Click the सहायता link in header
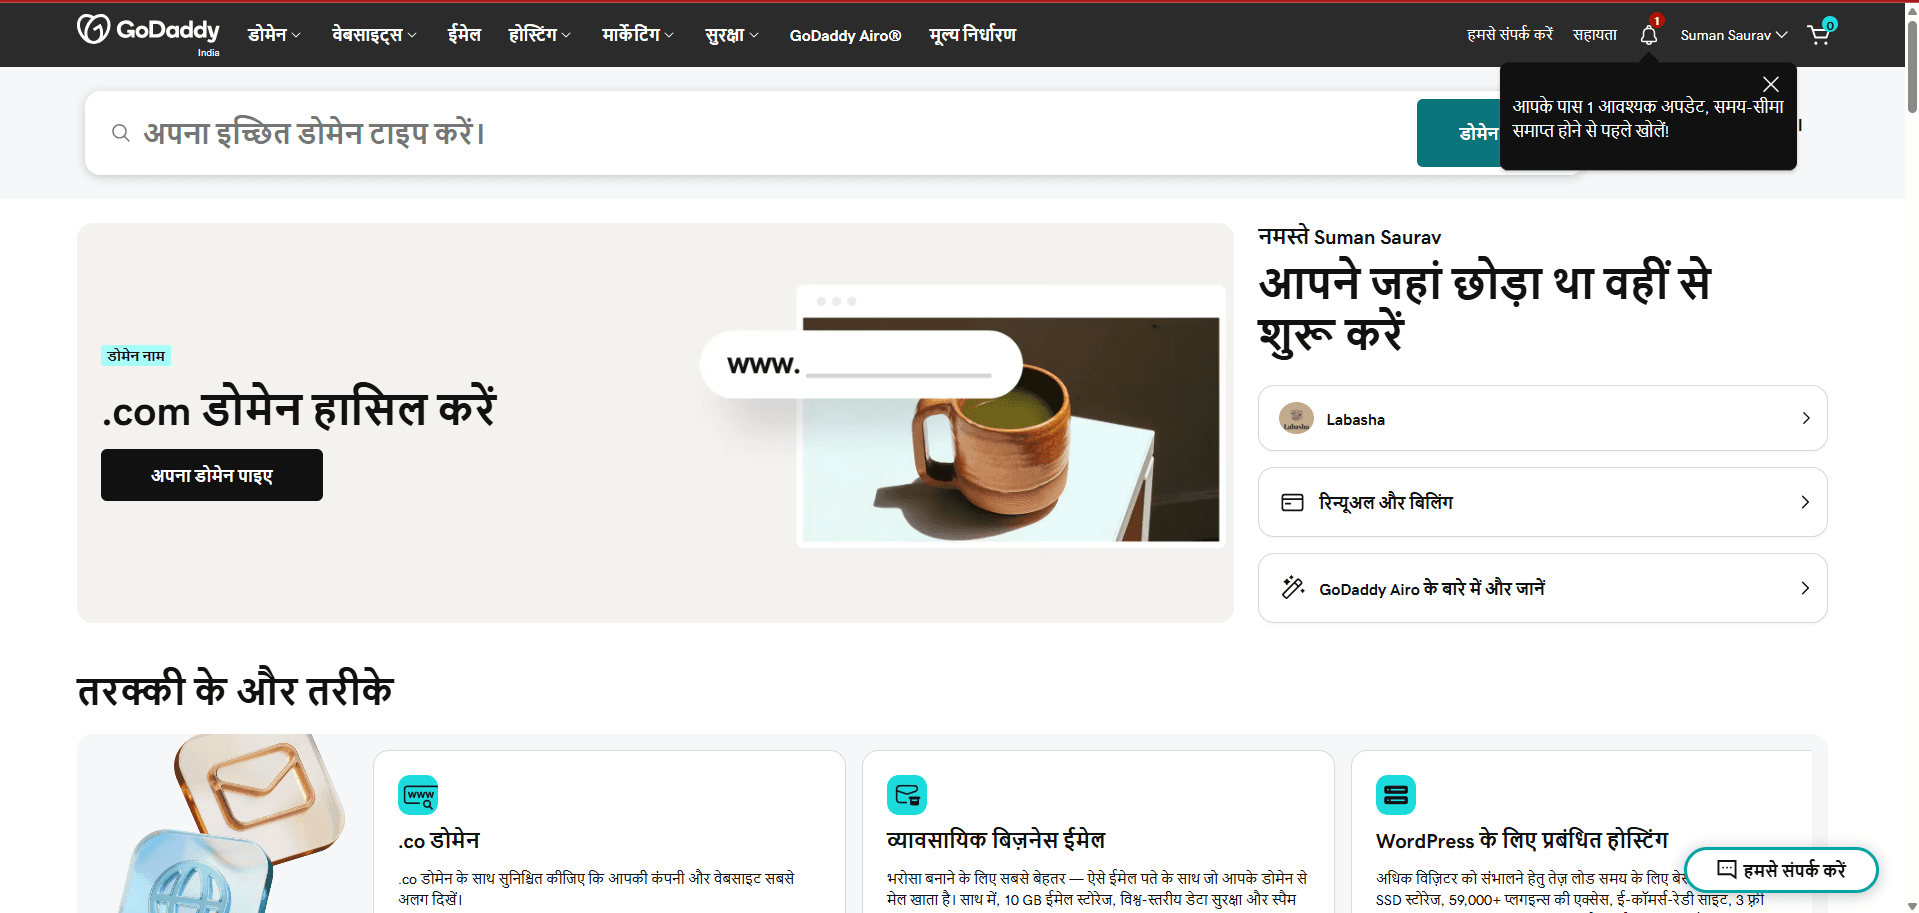The height and width of the screenshot is (913, 1919). click(x=1594, y=35)
